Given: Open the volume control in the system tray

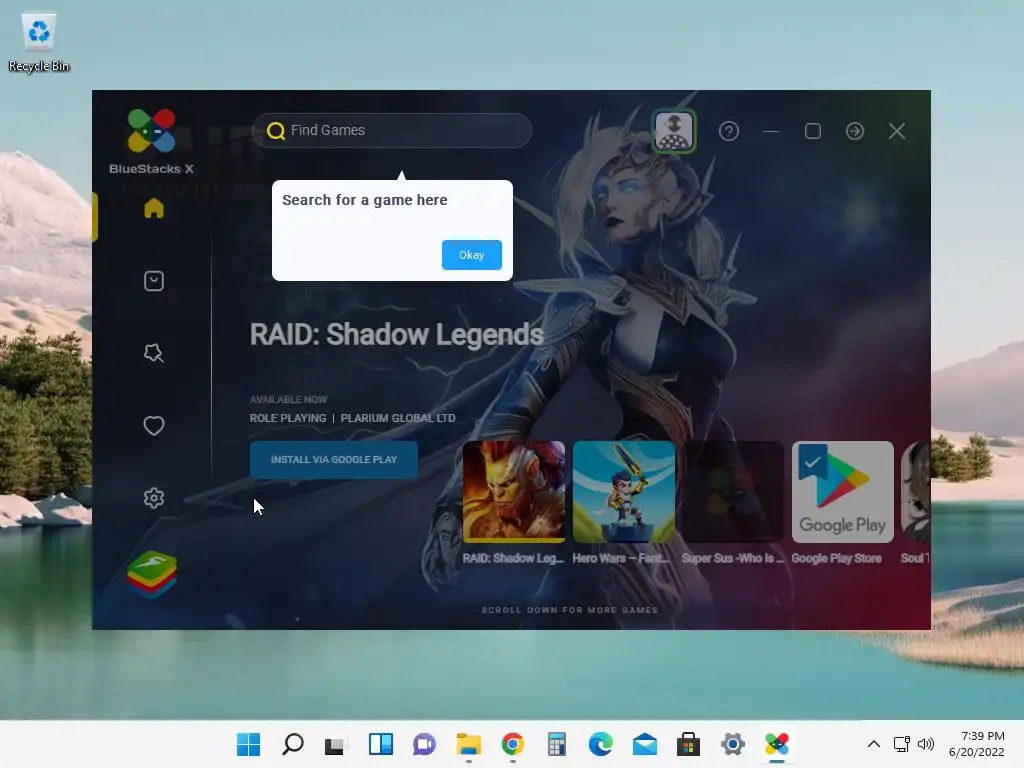Looking at the screenshot, I should click(925, 744).
